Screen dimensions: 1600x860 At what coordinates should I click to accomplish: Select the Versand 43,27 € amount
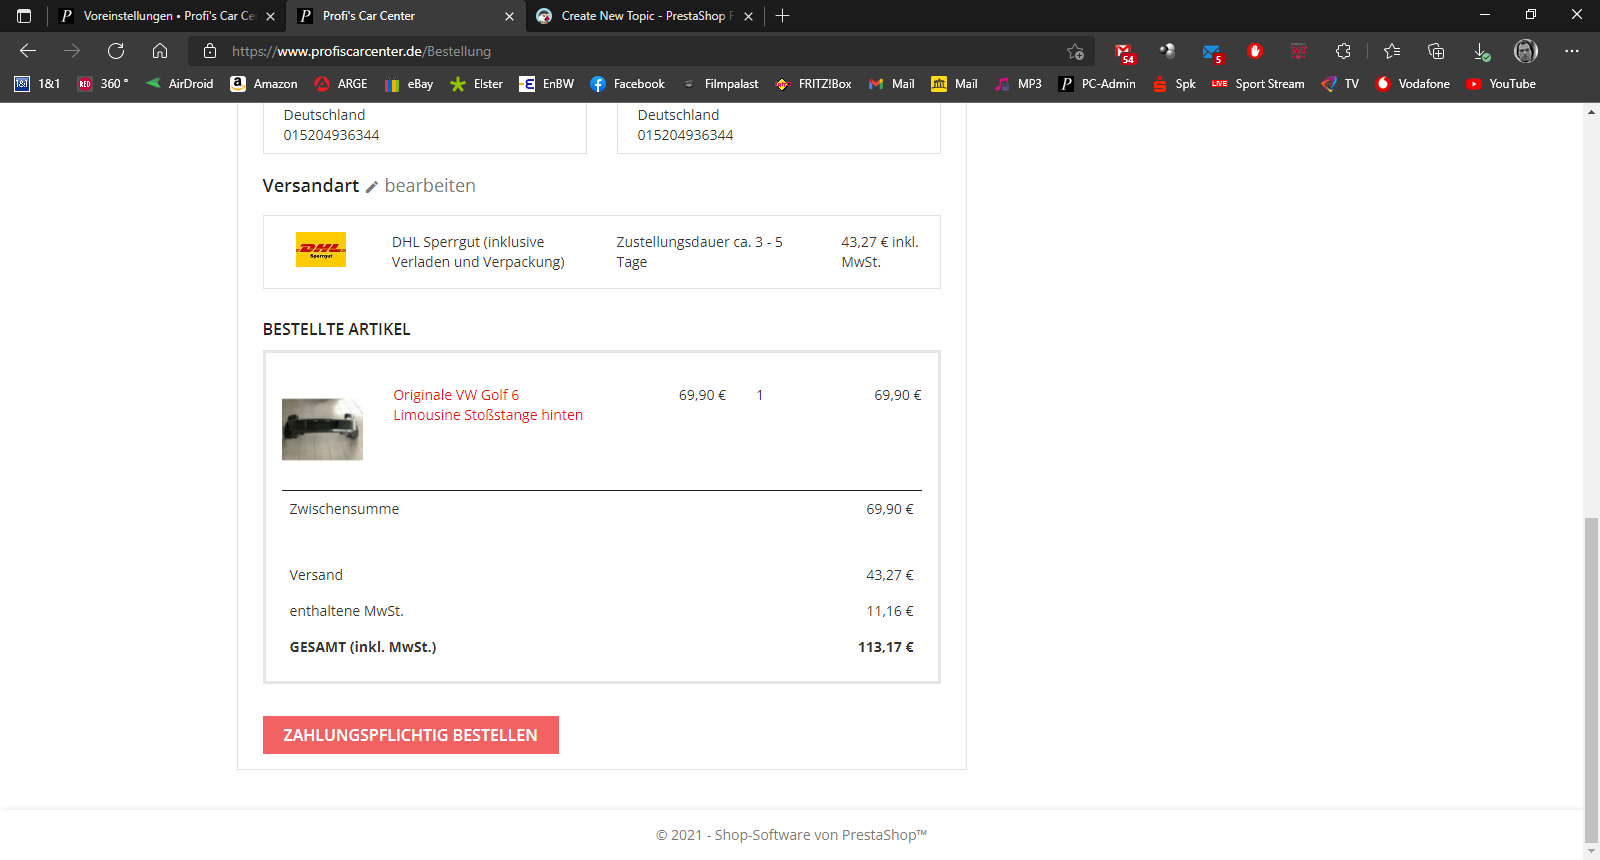(890, 575)
